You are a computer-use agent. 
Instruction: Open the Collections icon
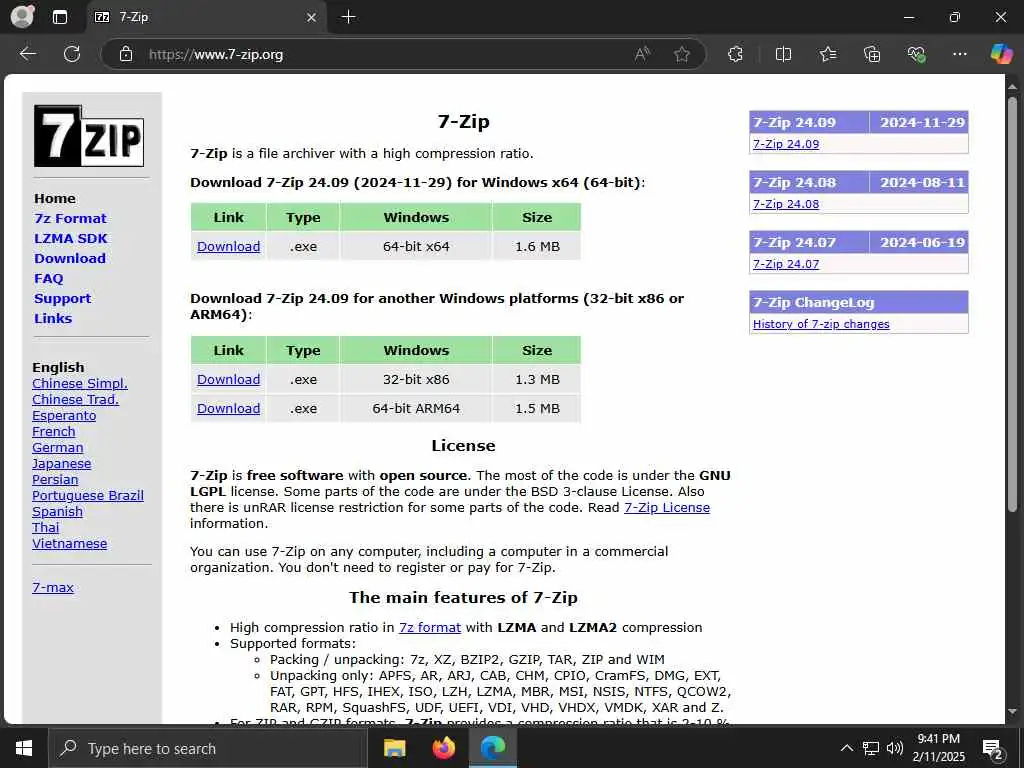click(x=872, y=54)
